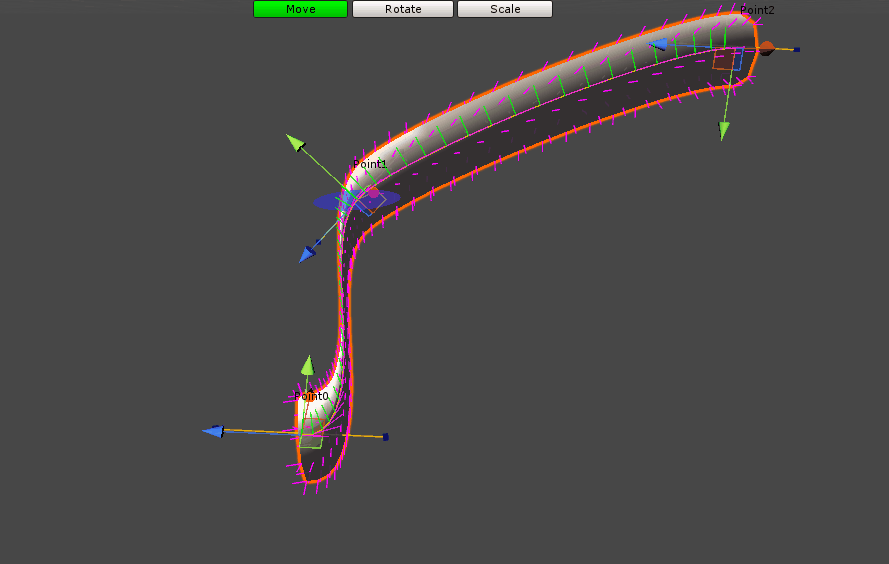The width and height of the screenshot is (889, 564).
Task: Grab the green down-arrow handle at Point2
Action: tap(724, 132)
